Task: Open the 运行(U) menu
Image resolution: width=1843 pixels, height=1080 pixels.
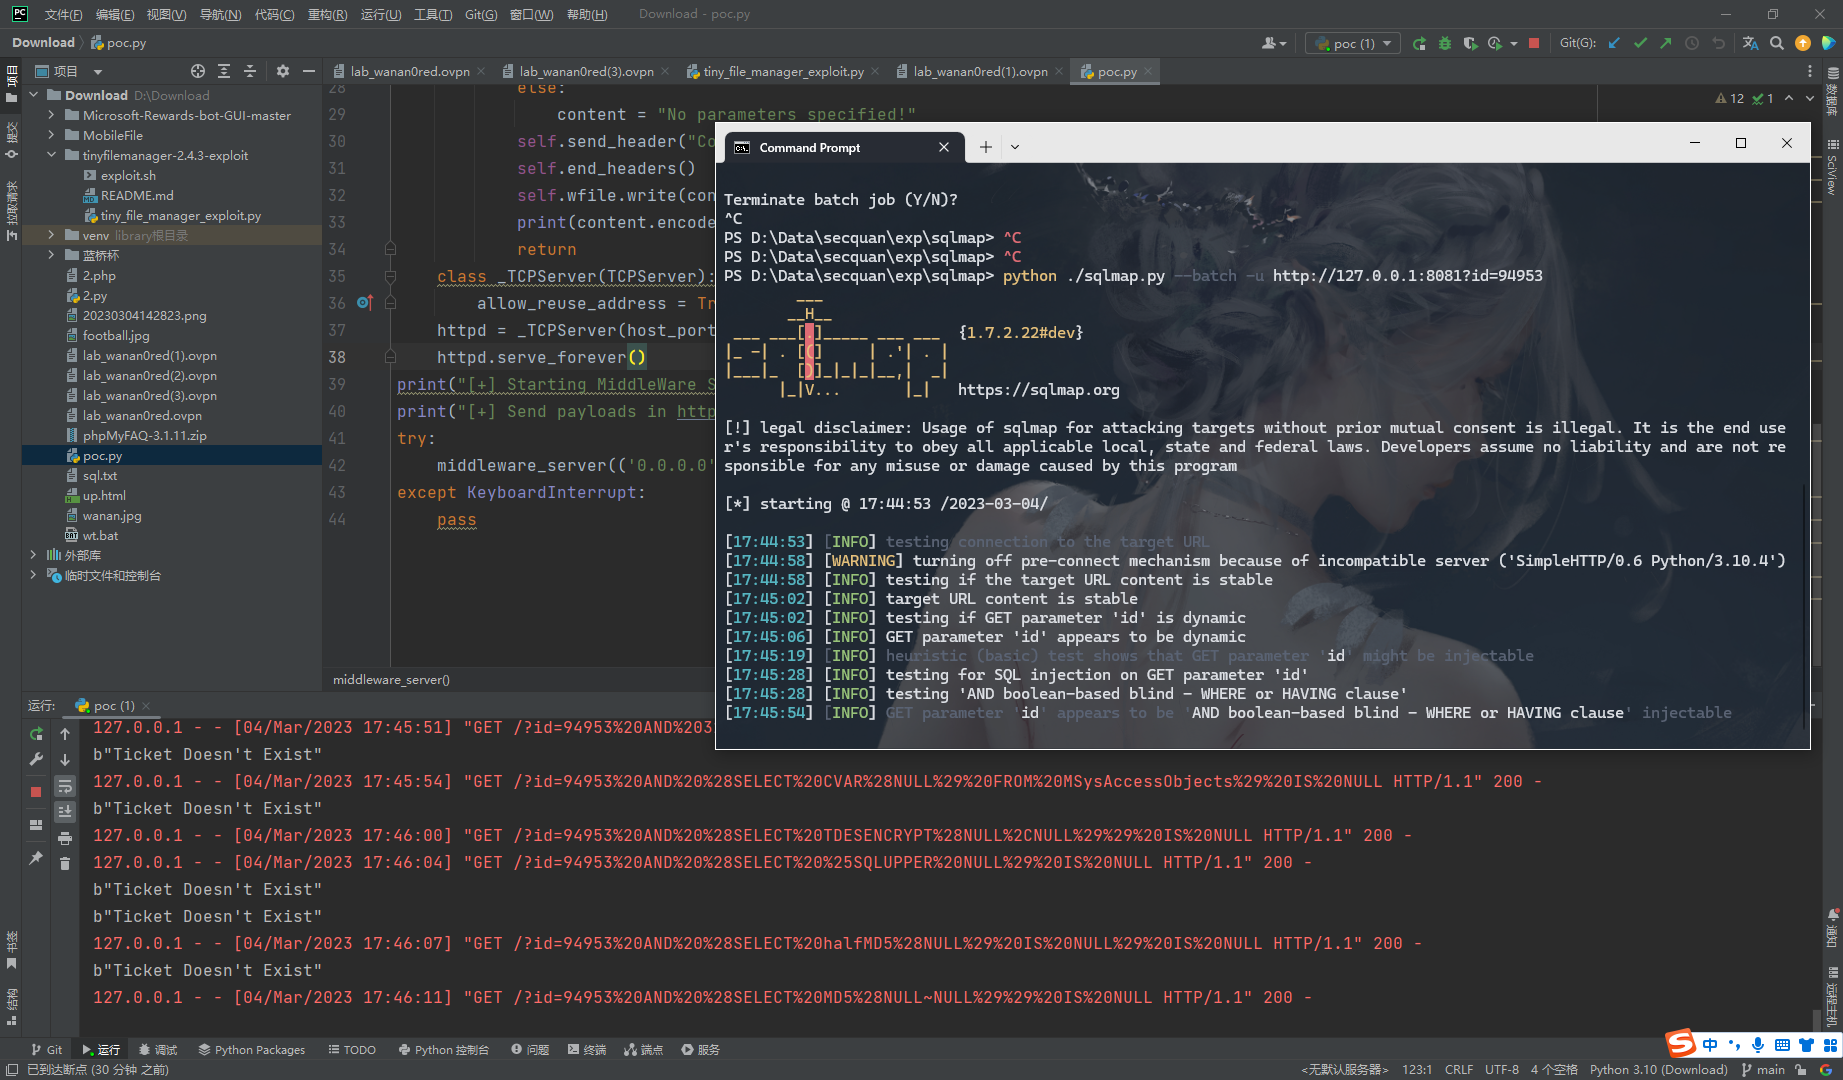Action: pyautogui.click(x=380, y=14)
